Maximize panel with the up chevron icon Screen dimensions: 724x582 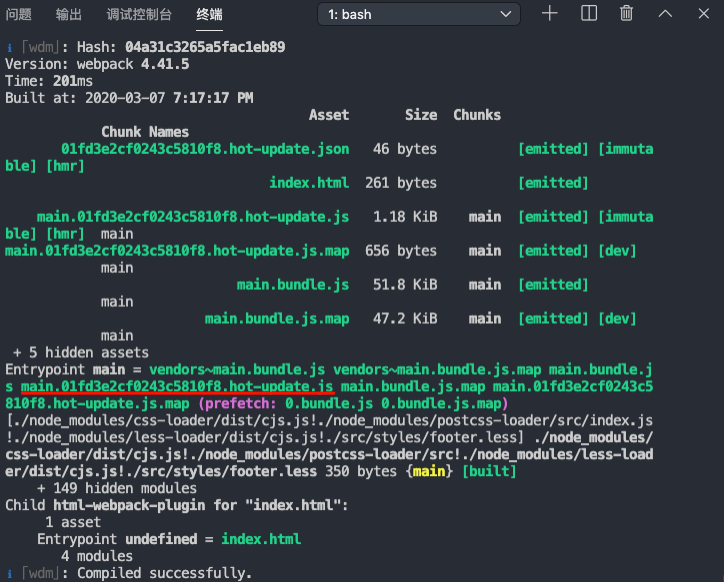coord(665,13)
